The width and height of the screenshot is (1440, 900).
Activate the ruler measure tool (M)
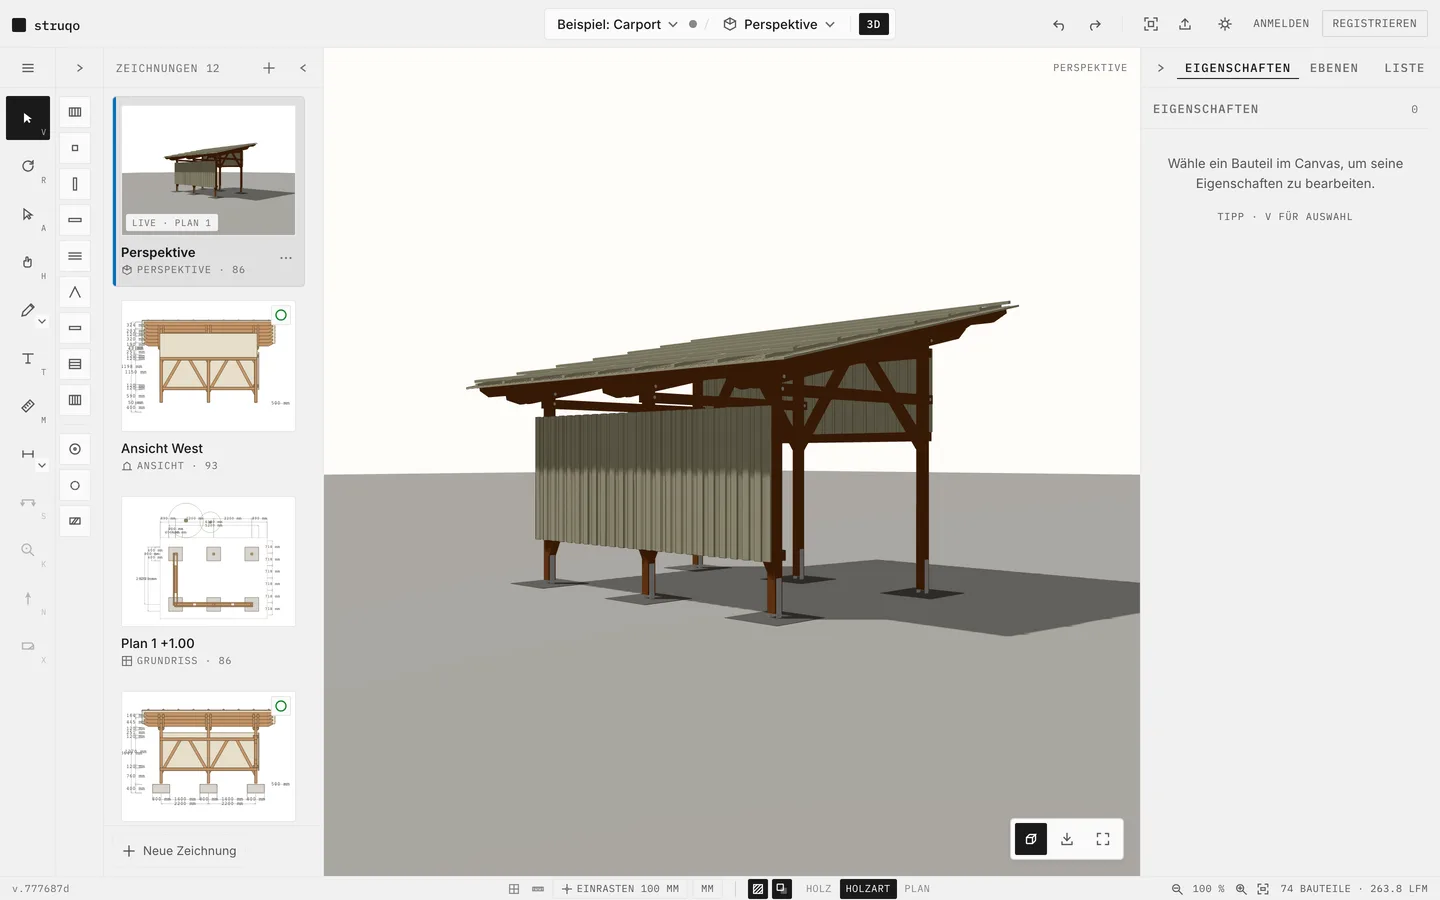click(28, 406)
